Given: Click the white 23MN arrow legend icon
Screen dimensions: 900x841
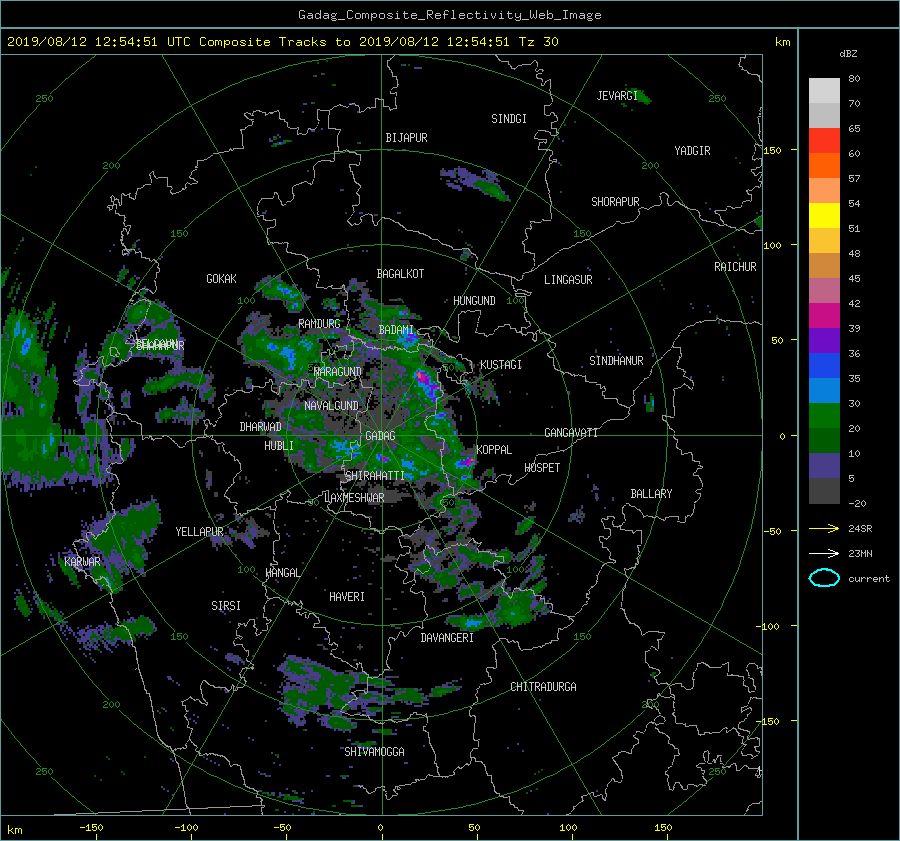Looking at the screenshot, I should tap(824, 553).
